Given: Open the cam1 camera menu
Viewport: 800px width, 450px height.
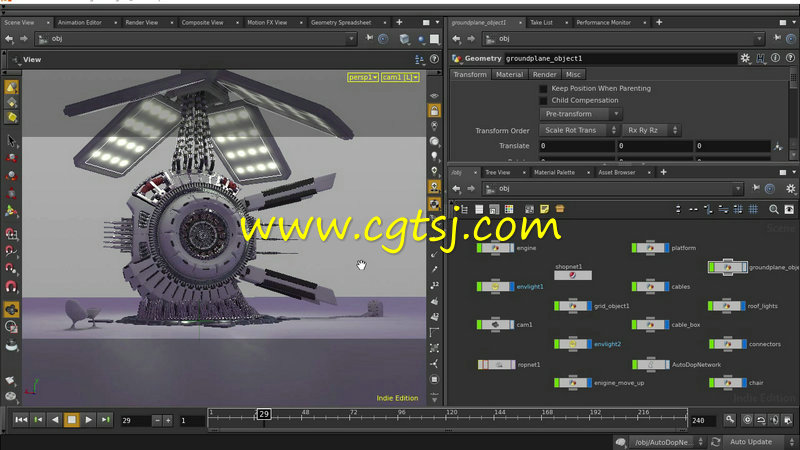Looking at the screenshot, I should [400, 77].
